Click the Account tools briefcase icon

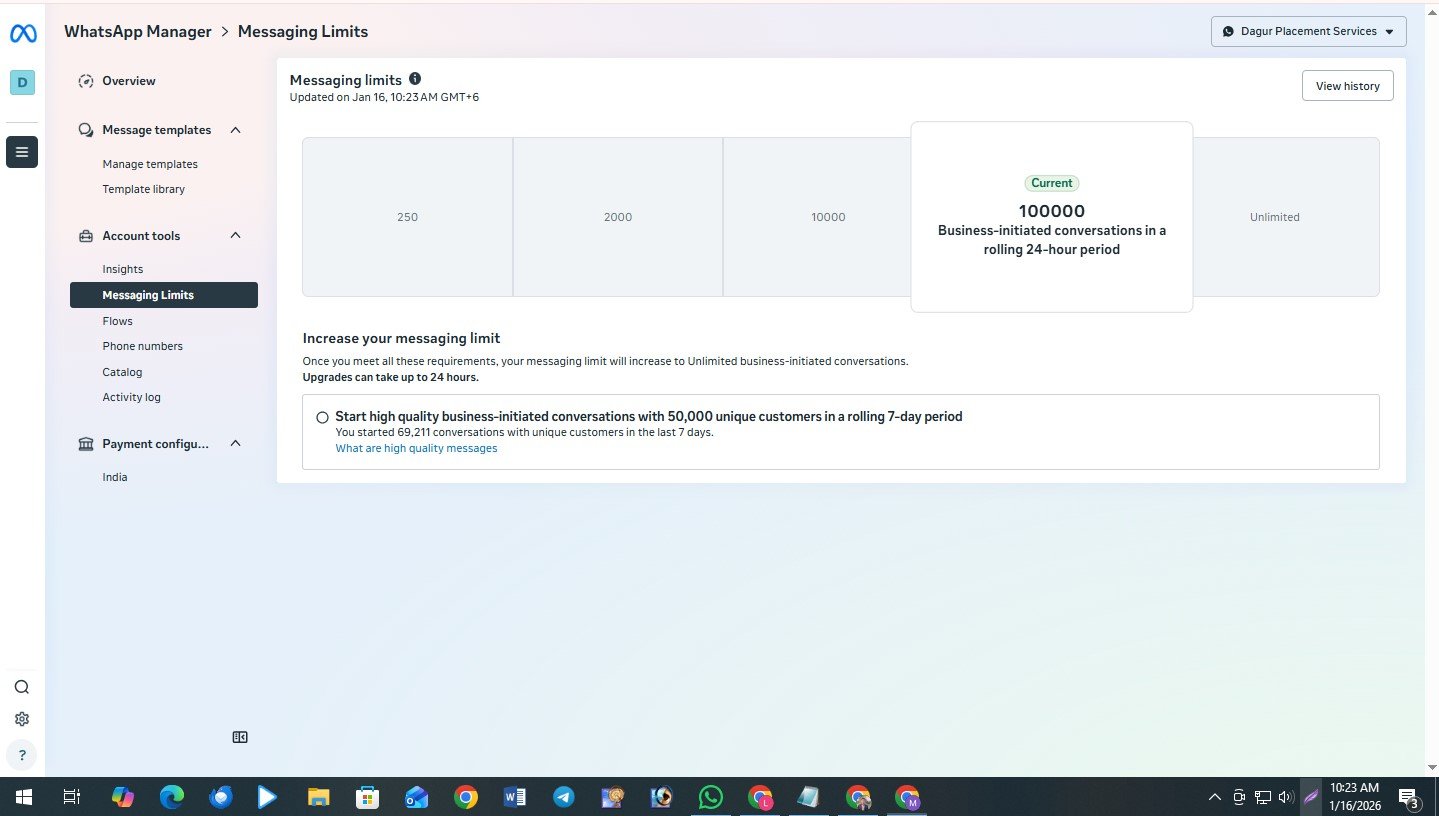pyautogui.click(x=86, y=235)
